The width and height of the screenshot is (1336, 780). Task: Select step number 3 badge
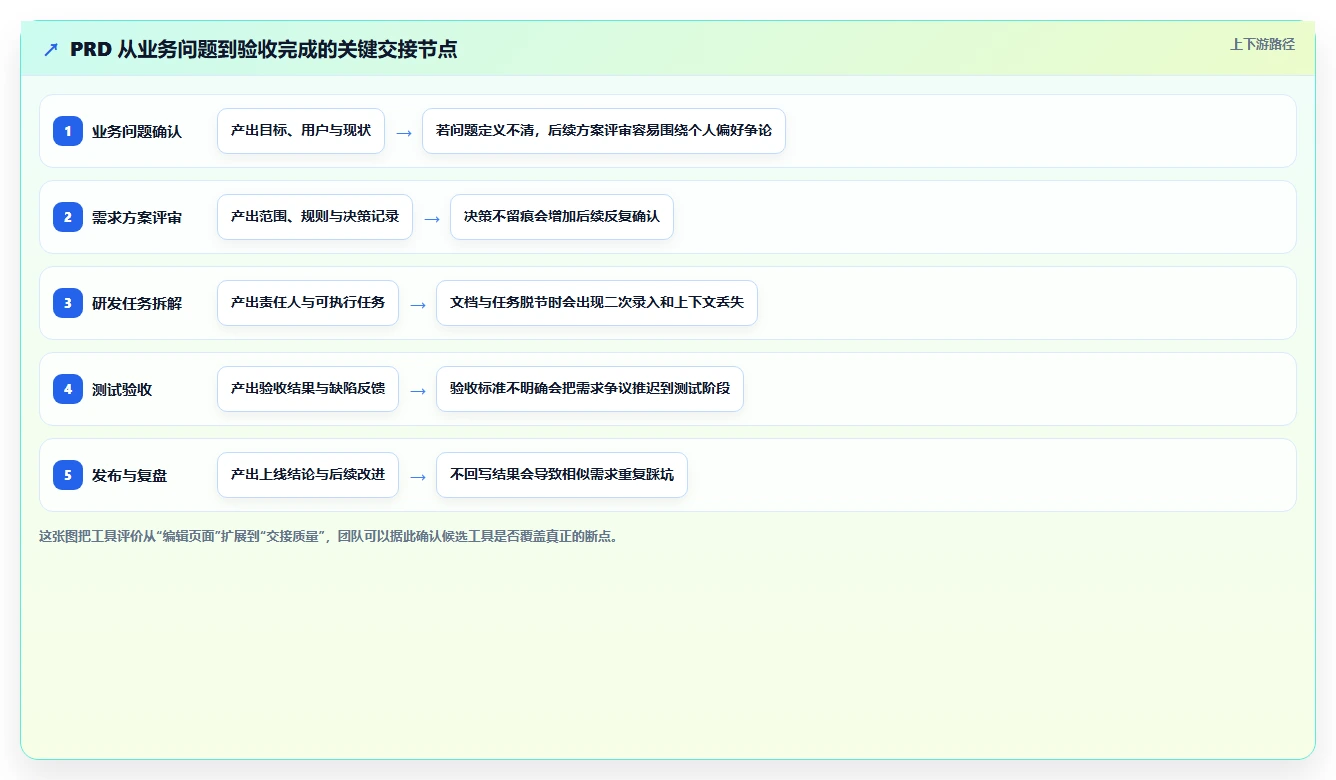(68, 303)
